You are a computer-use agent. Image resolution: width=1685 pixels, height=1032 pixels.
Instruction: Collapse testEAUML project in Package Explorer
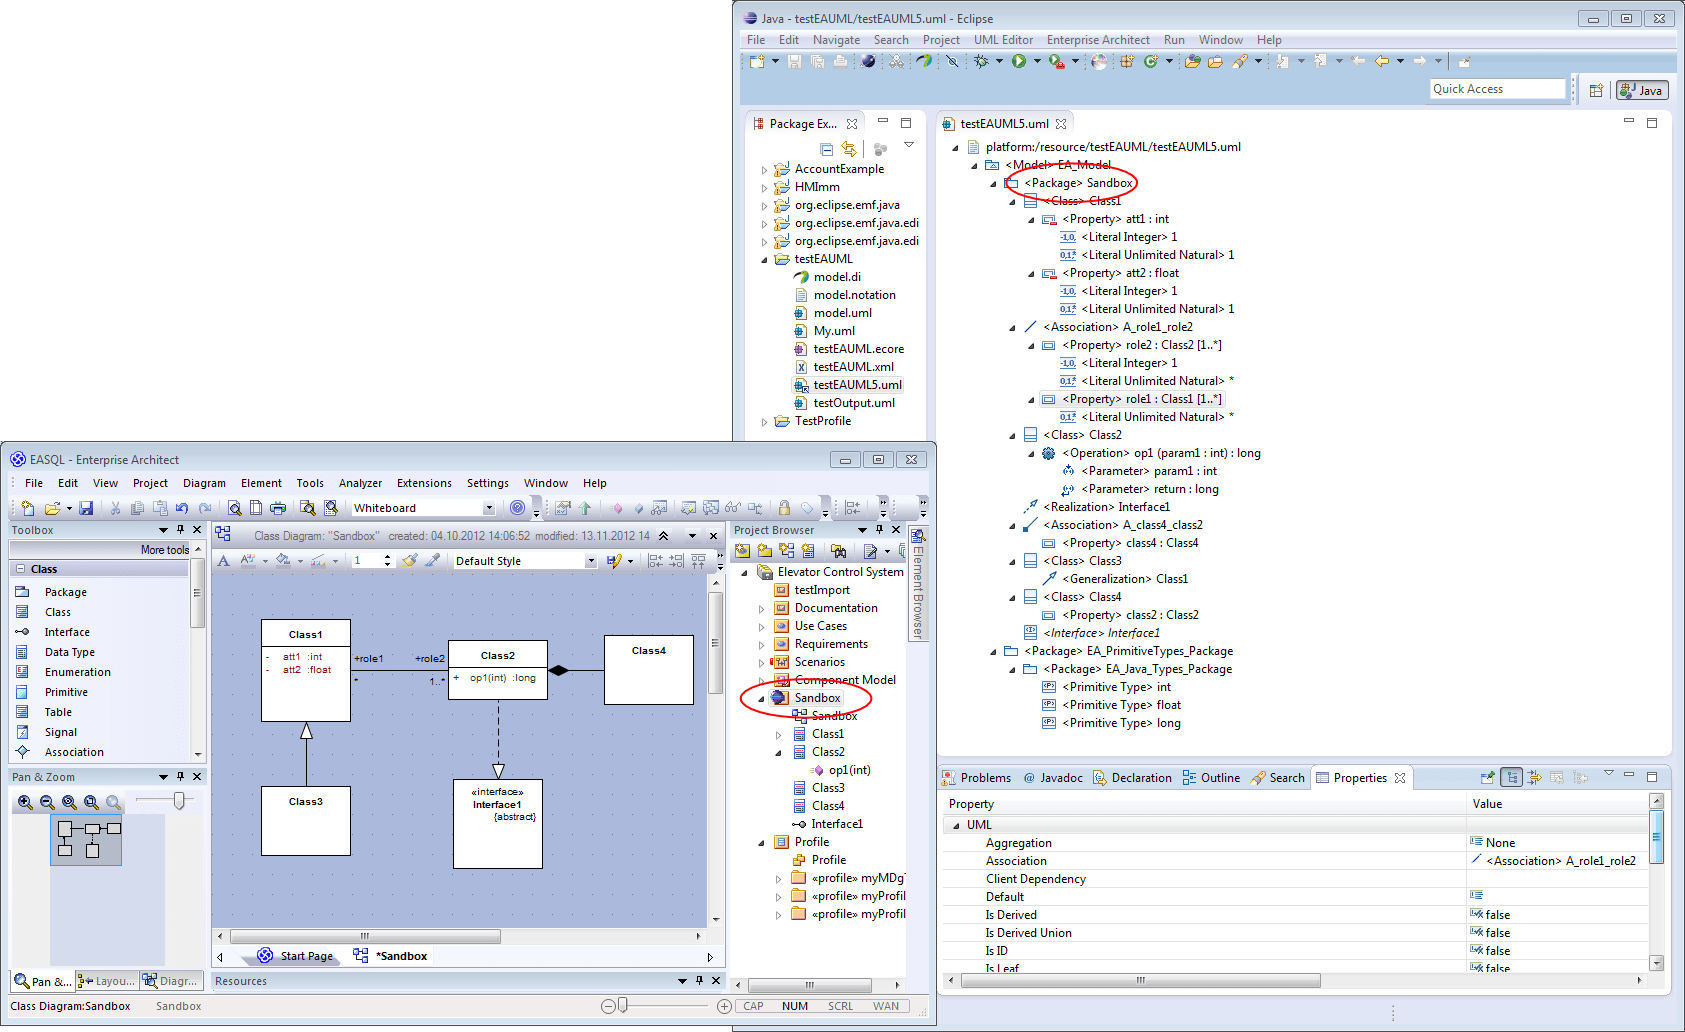[765, 260]
